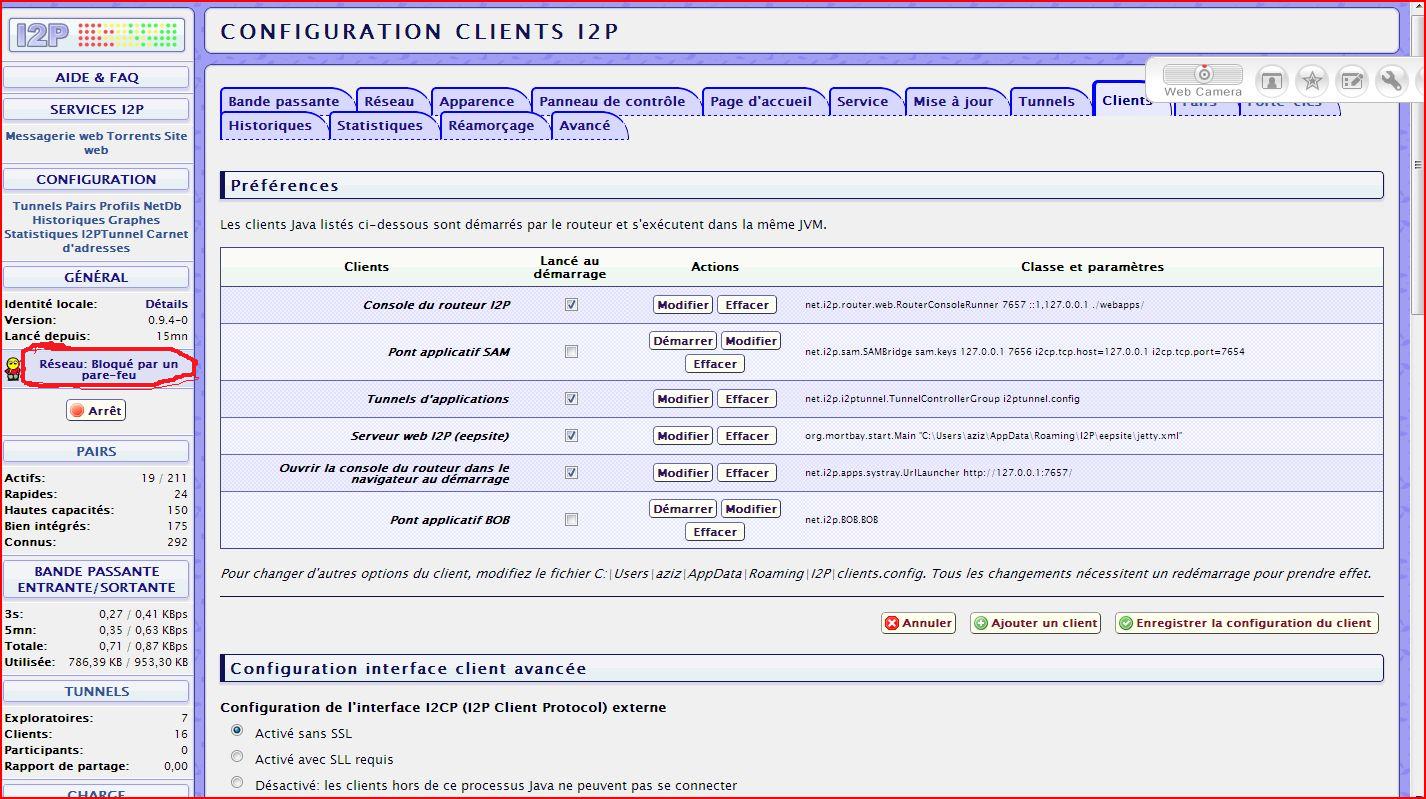Open the Mise à jour tab
The width and height of the screenshot is (1426, 799).
click(954, 101)
